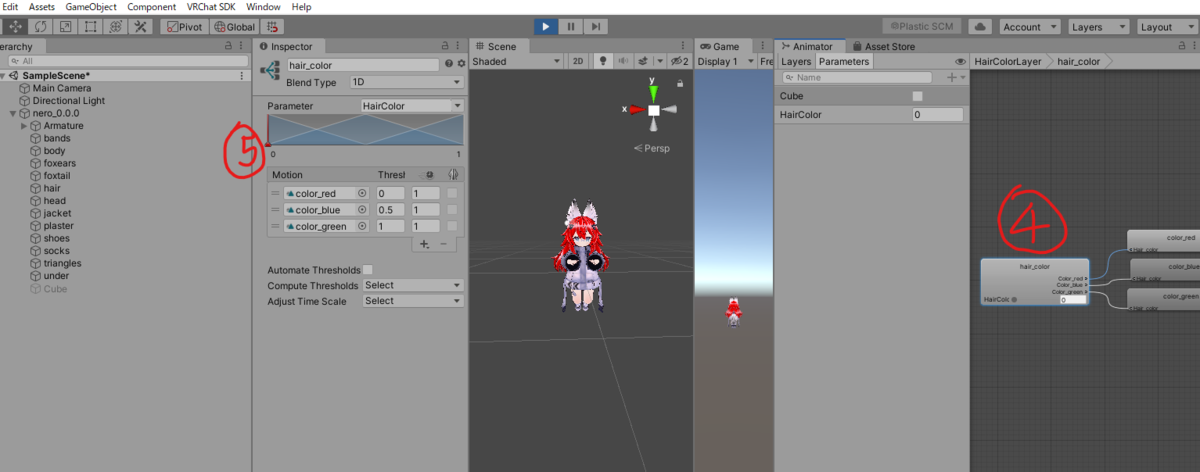Click the blend graph preview
This screenshot has width=1200, height=472.
coord(365,130)
